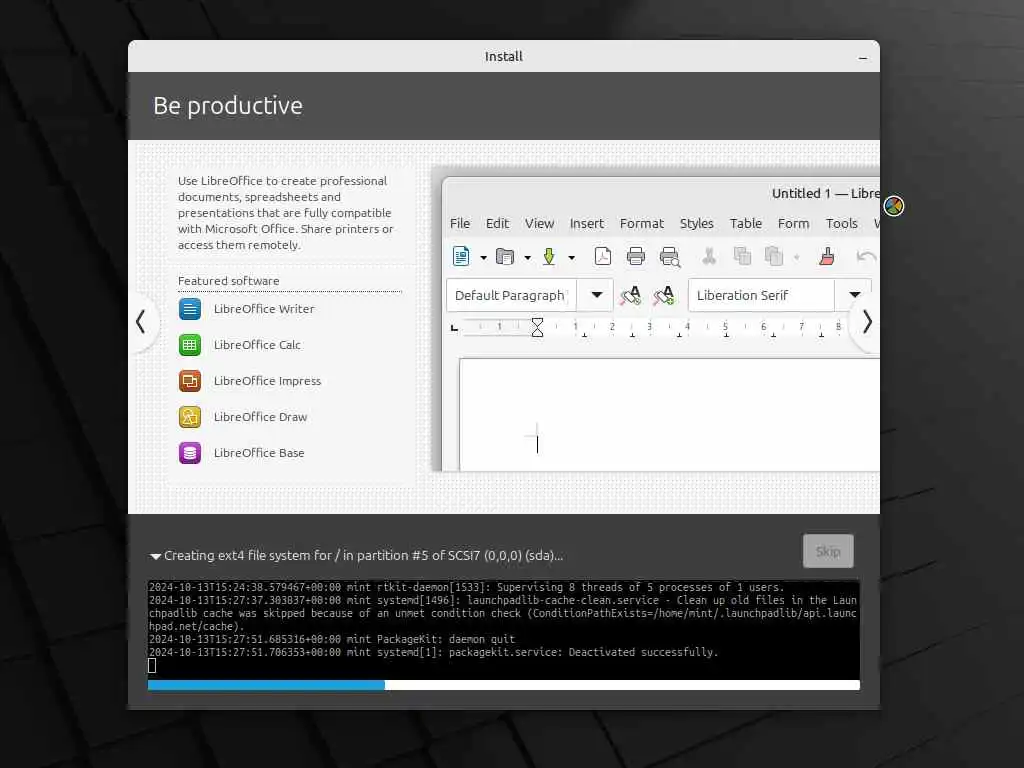
Task: Click the Update Selected Style icon
Action: (x=631, y=296)
